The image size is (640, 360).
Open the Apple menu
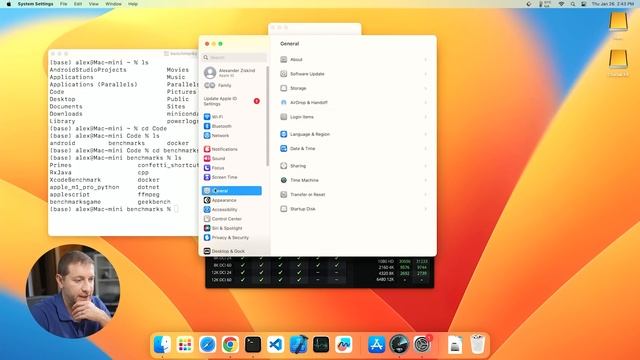9,4
